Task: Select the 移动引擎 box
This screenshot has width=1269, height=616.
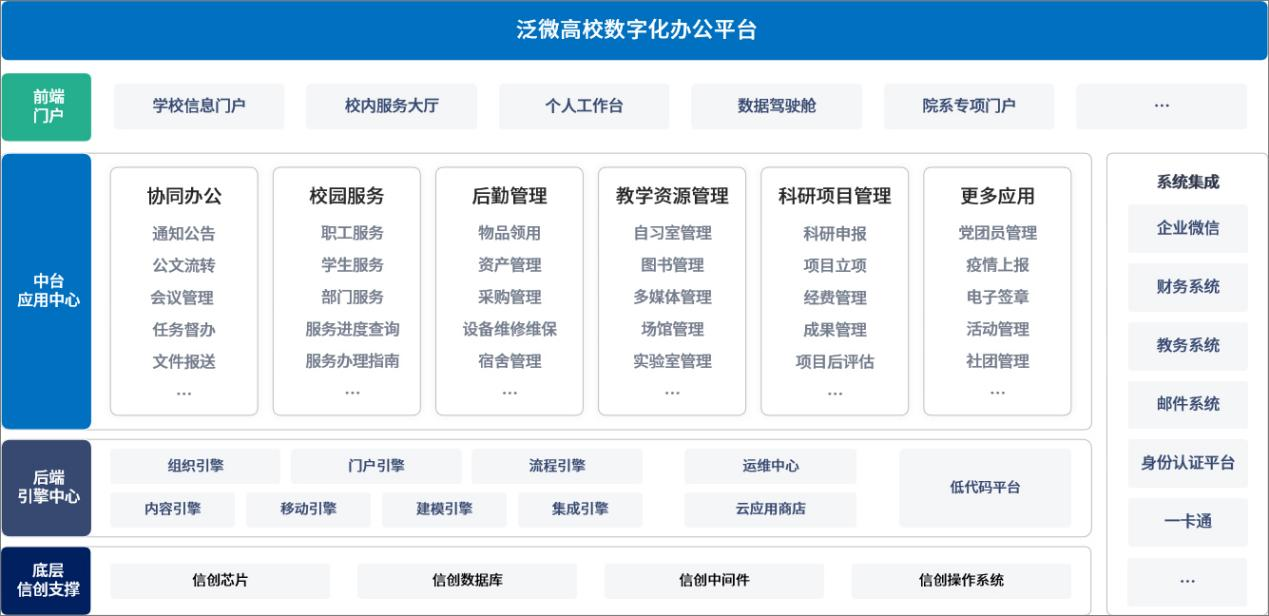Action: 308,509
